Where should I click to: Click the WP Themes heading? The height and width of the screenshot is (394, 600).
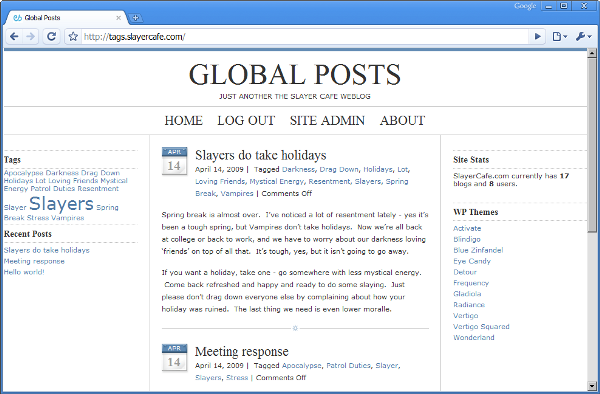click(476, 212)
